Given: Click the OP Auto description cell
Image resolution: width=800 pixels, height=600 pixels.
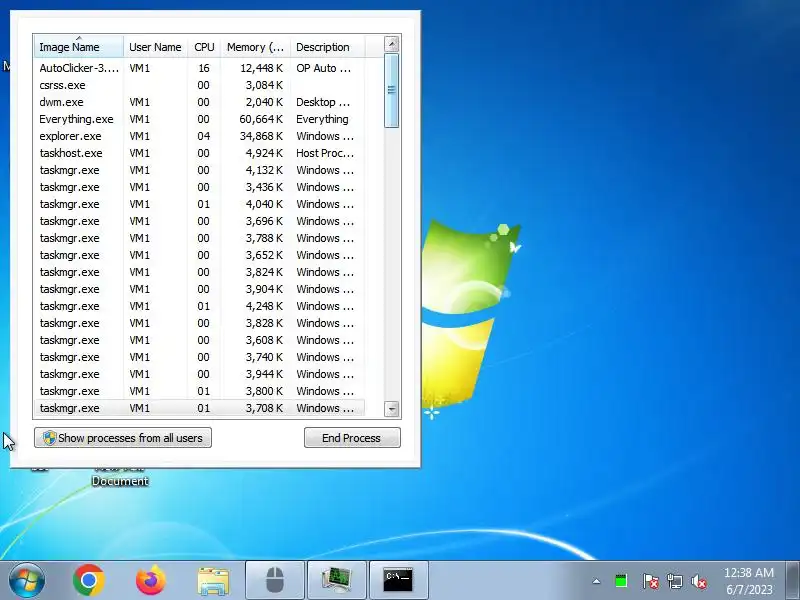Looking at the screenshot, I should pyautogui.click(x=324, y=68).
